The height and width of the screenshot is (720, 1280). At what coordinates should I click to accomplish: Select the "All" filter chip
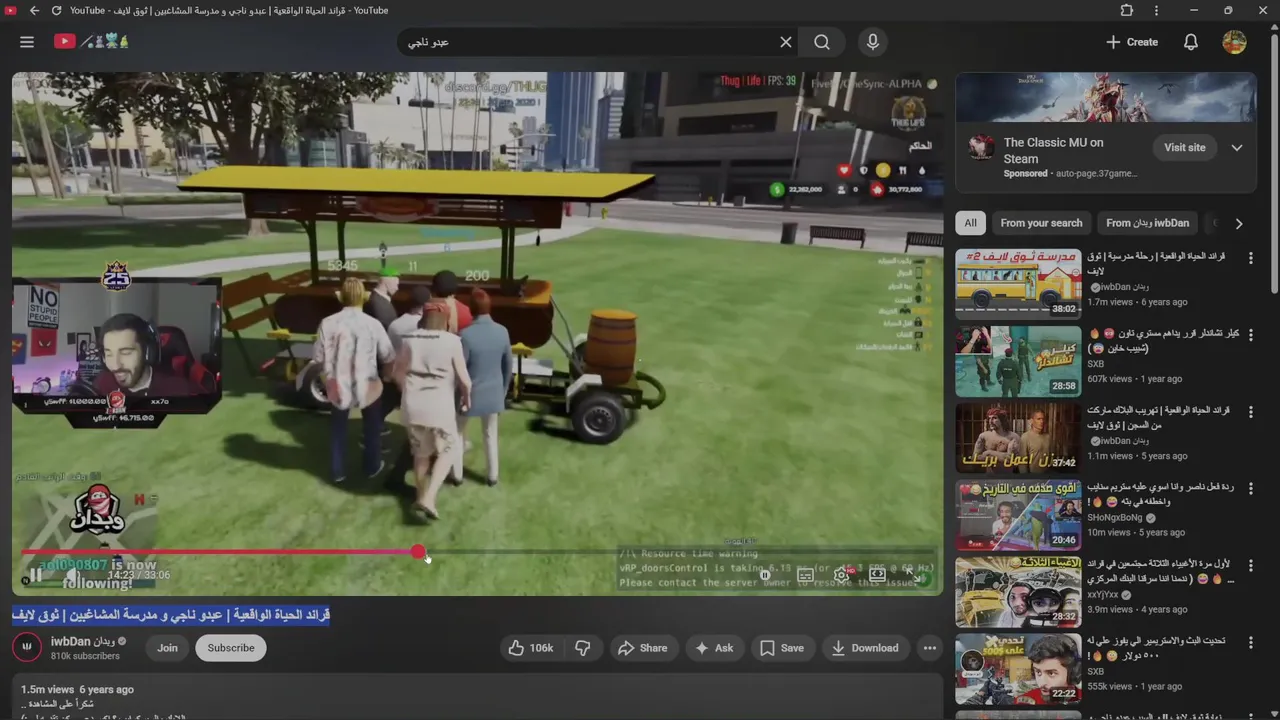click(970, 223)
